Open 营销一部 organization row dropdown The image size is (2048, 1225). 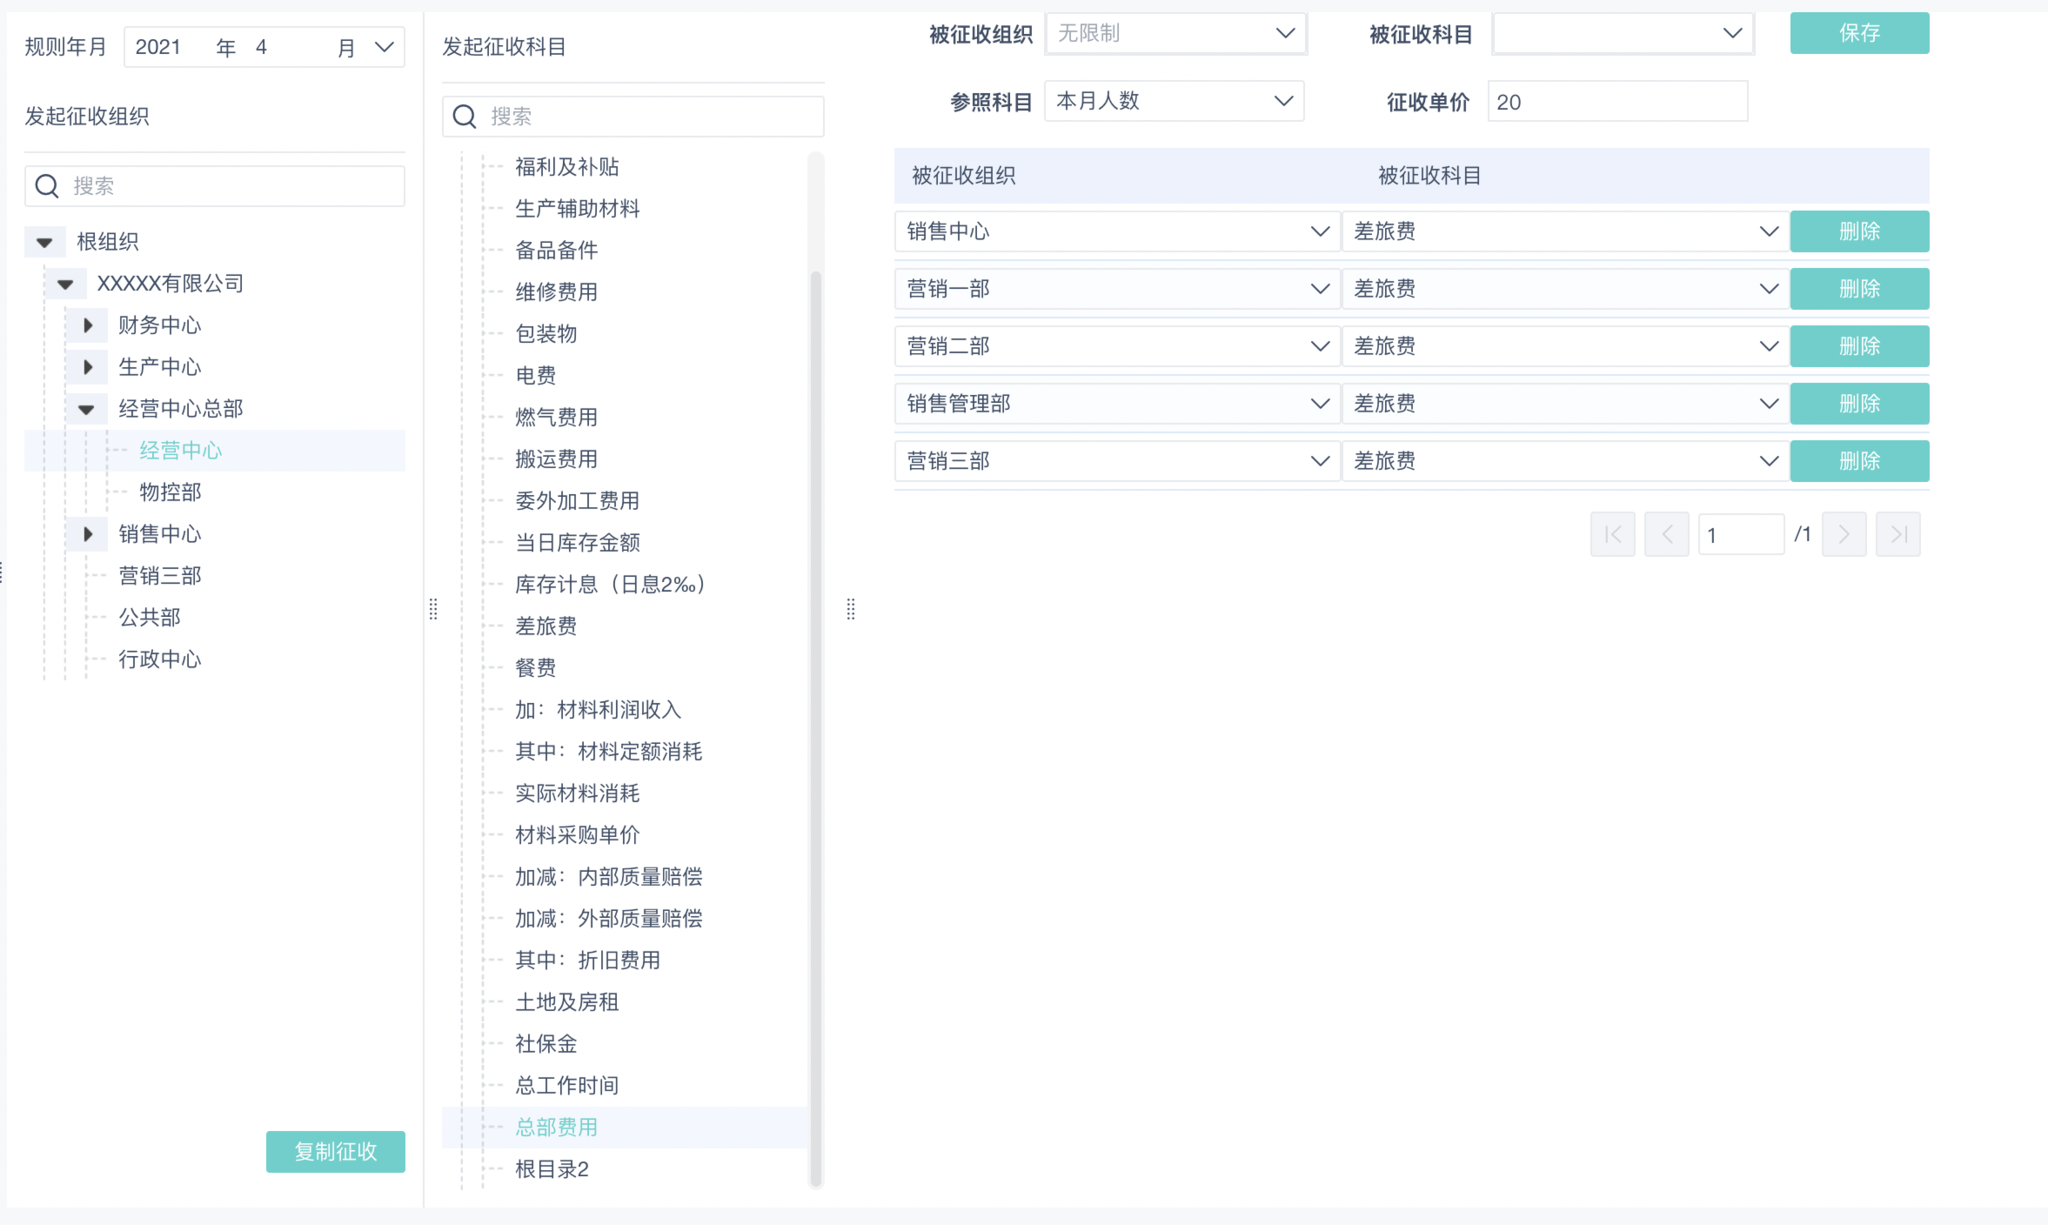[1319, 289]
